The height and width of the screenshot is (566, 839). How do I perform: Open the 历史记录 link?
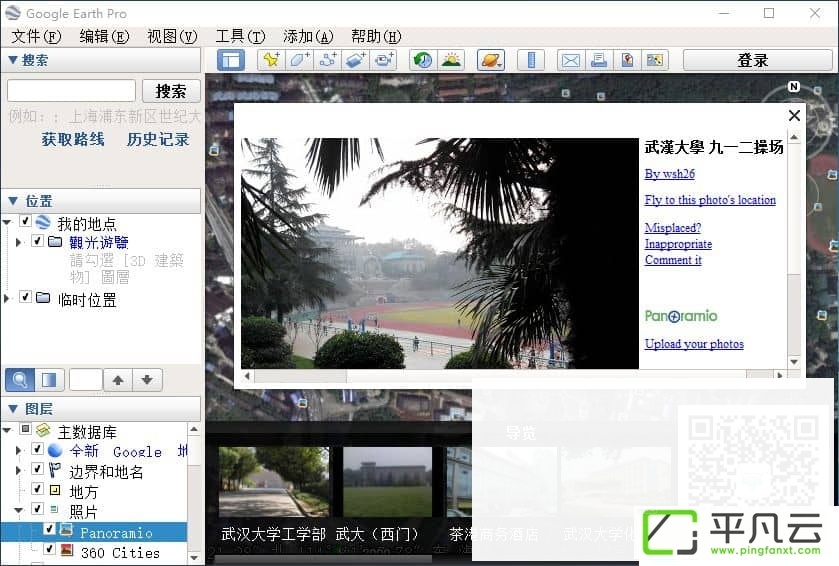(x=158, y=140)
